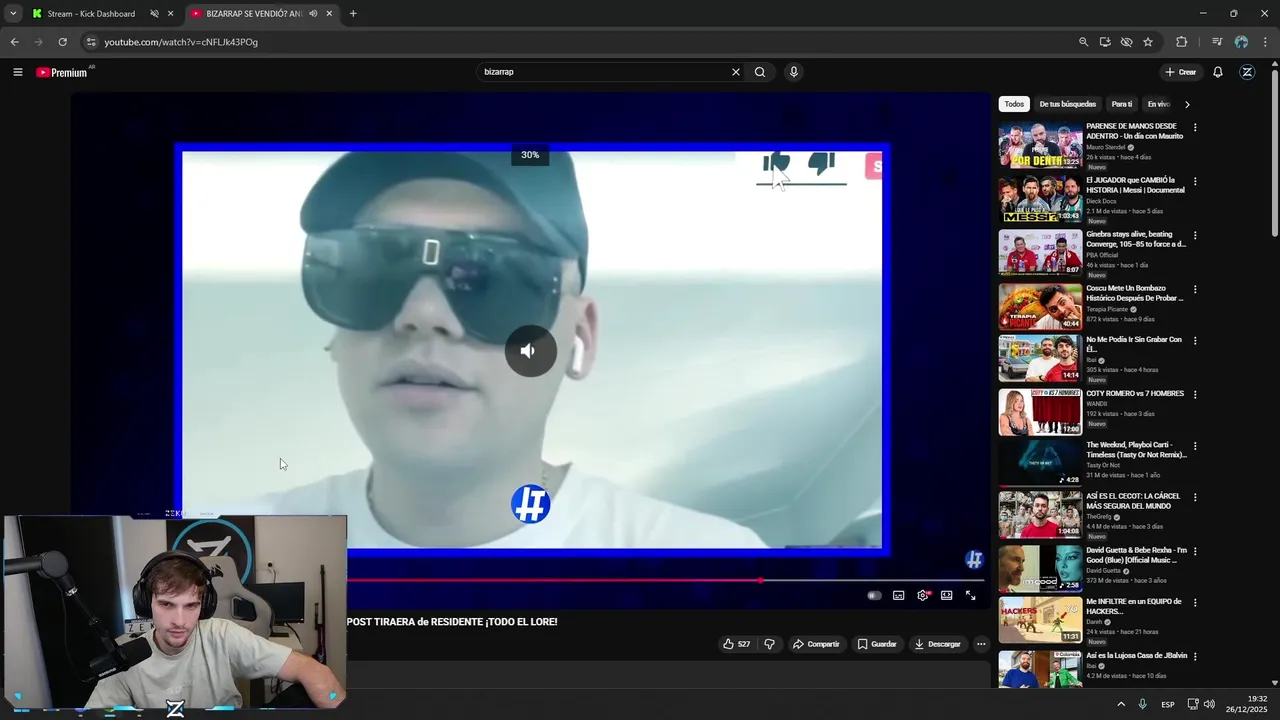The height and width of the screenshot is (720, 1280).
Task: Click the Descargar button
Action: pos(938,644)
